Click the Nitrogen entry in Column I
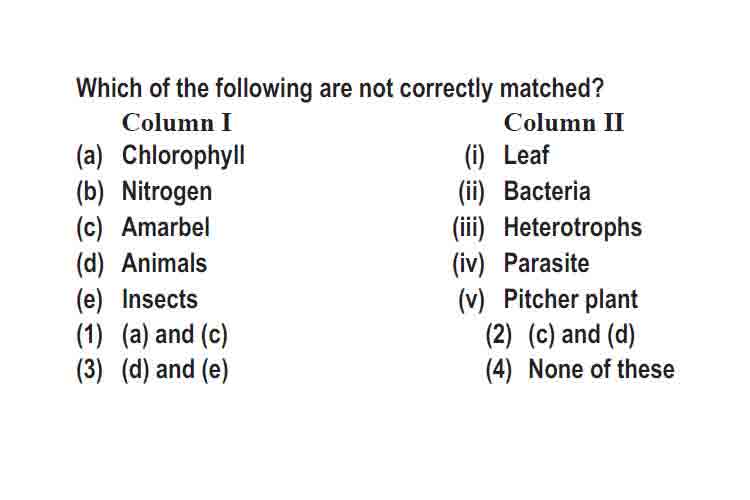This screenshot has width=750, height=500. tap(167, 192)
